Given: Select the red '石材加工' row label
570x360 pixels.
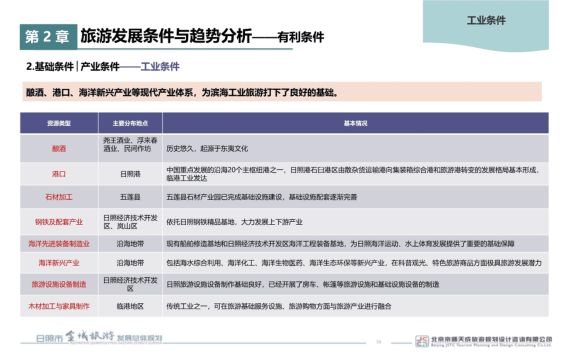Looking at the screenshot, I should [59, 197].
